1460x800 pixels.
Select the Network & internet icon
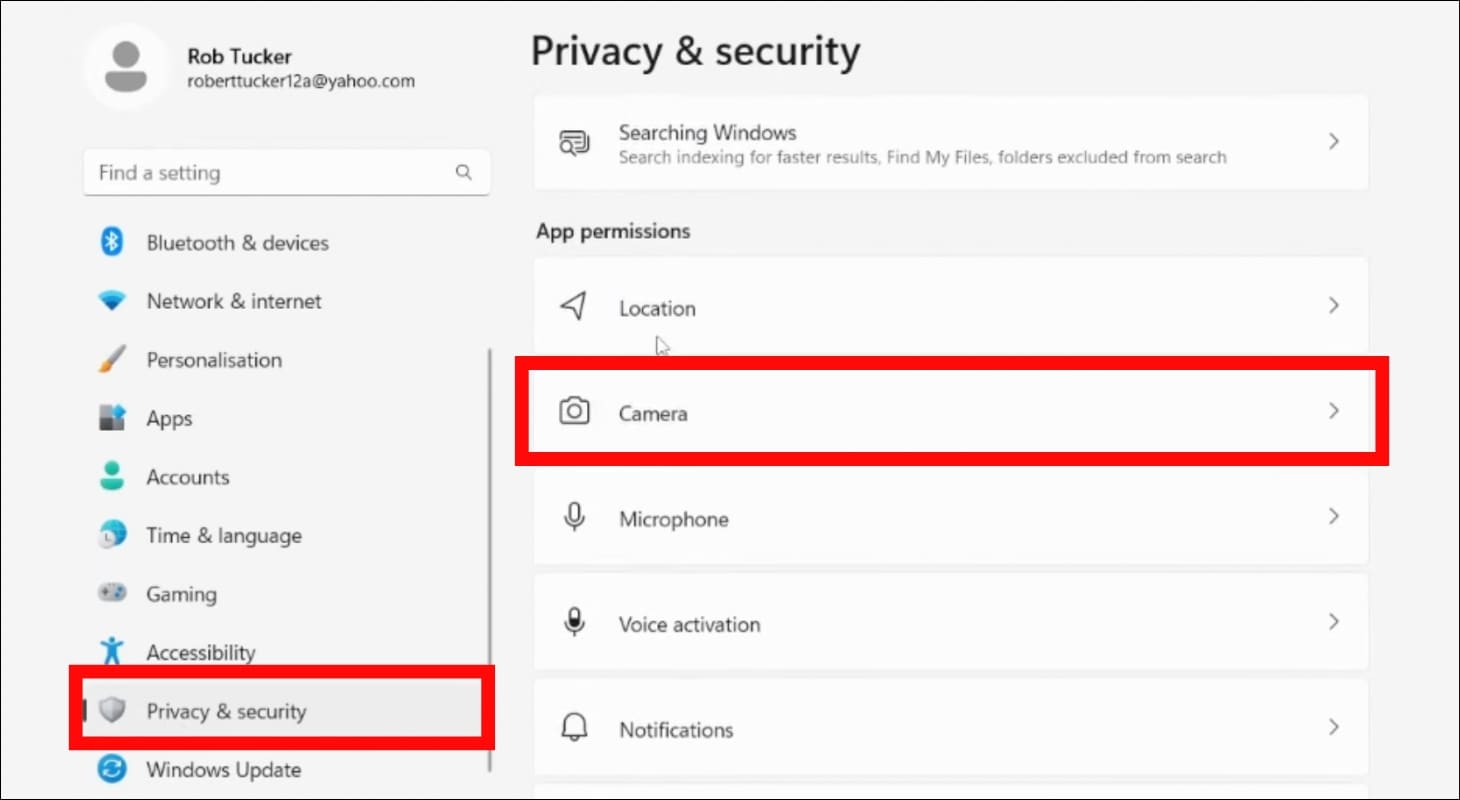pos(112,301)
